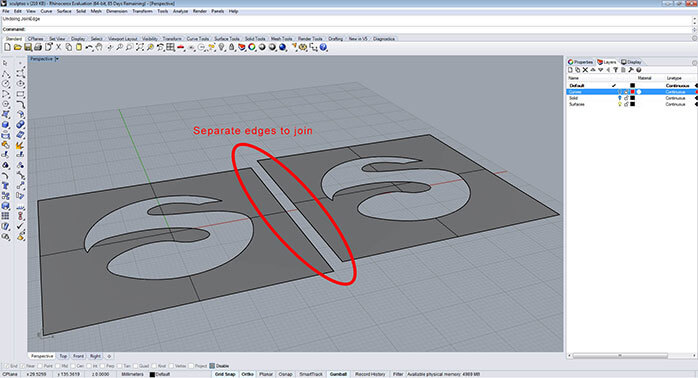Click the Paste clipboard icon
Viewport: 698px width, 378px height.
click(x=79, y=47)
